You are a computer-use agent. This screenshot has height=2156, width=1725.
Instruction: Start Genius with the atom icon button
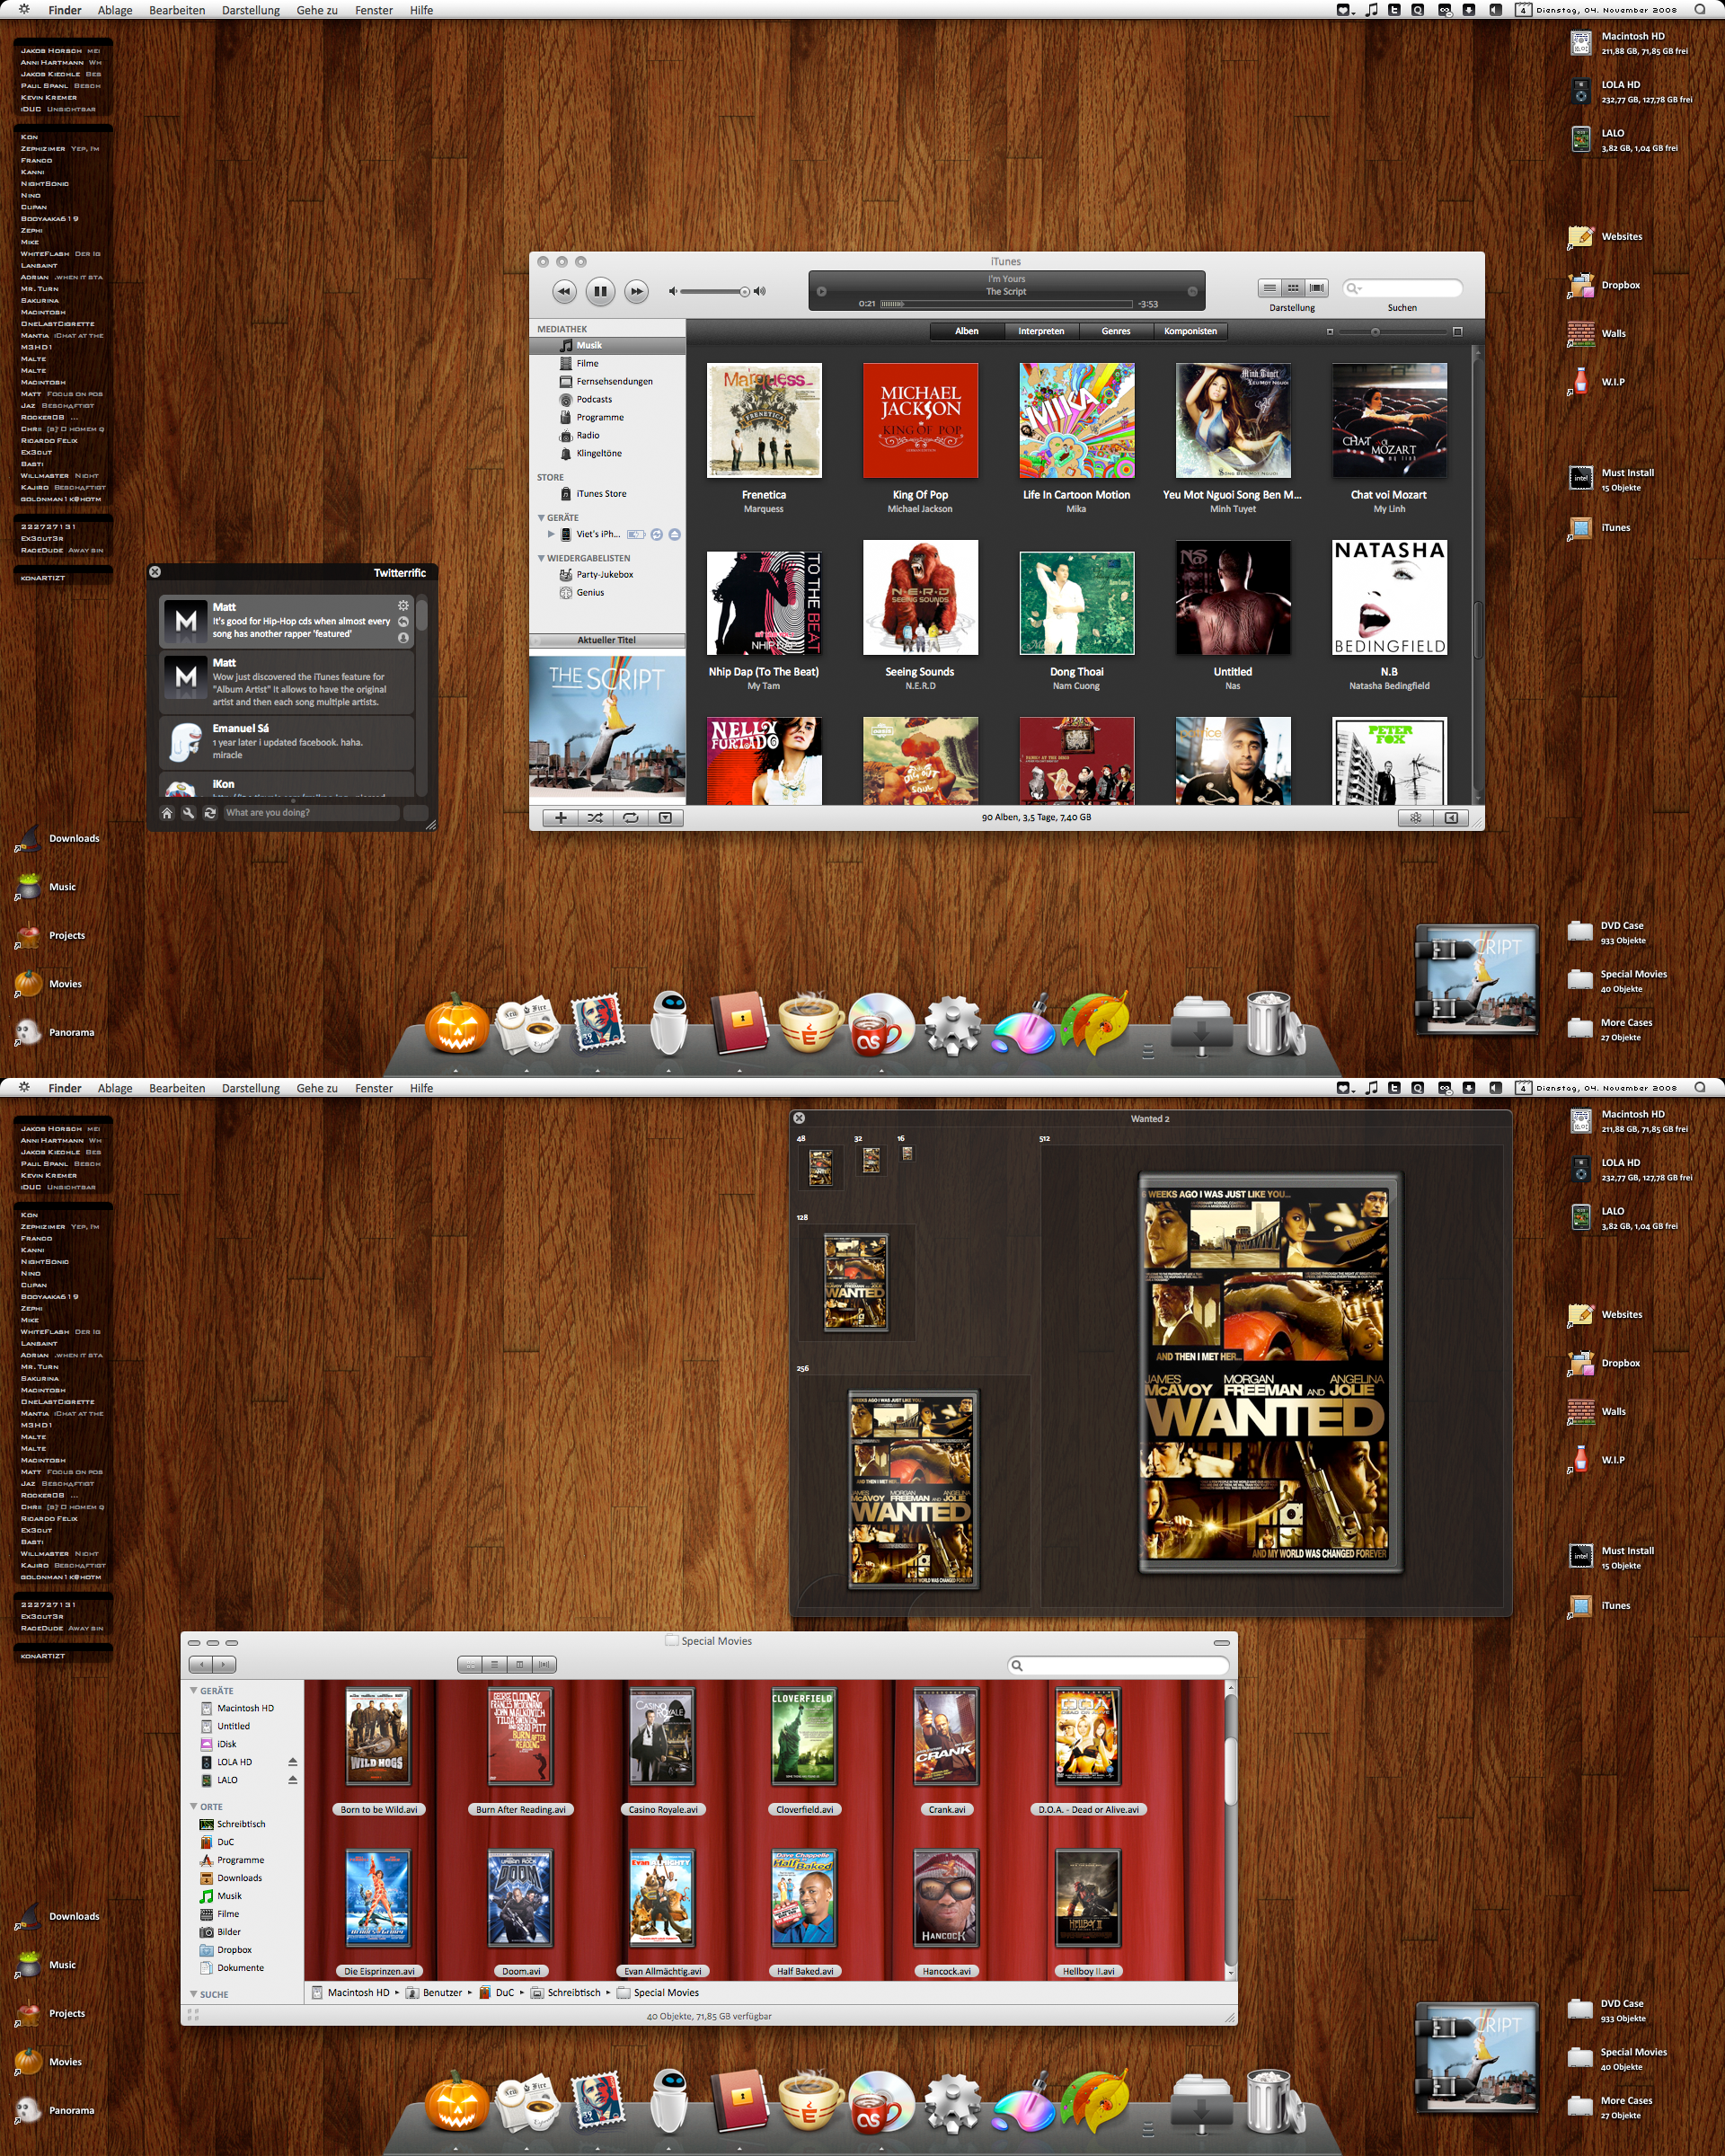tap(1415, 818)
